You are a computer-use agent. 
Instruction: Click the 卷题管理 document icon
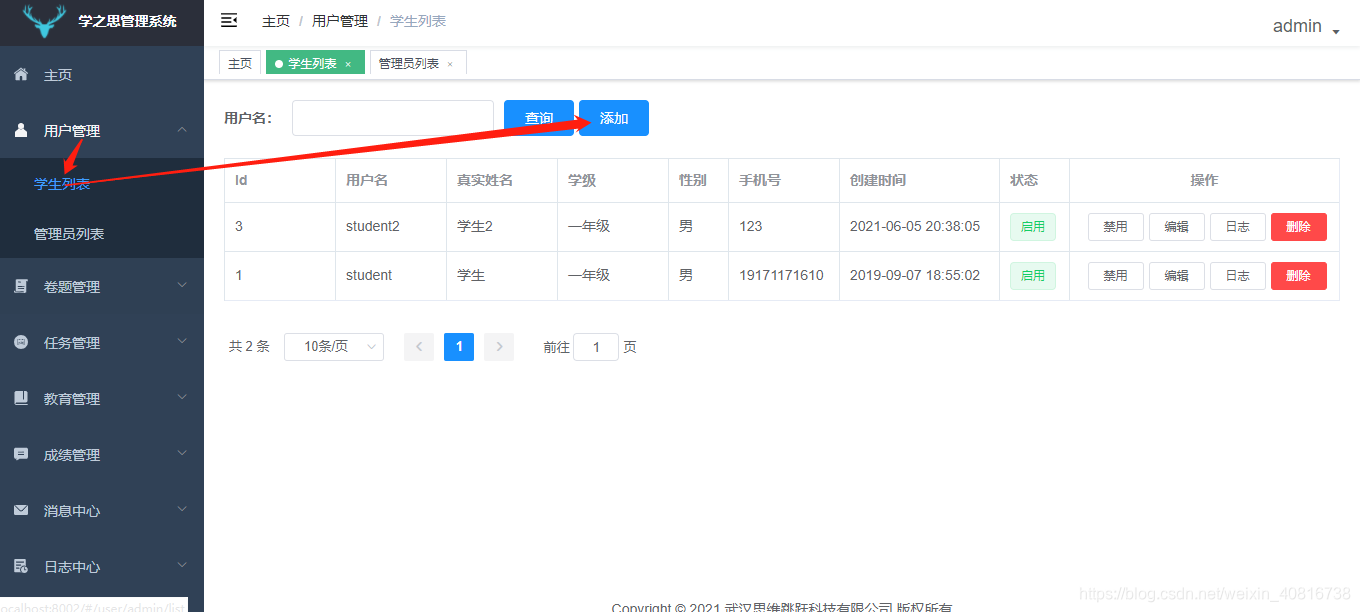pos(21,286)
